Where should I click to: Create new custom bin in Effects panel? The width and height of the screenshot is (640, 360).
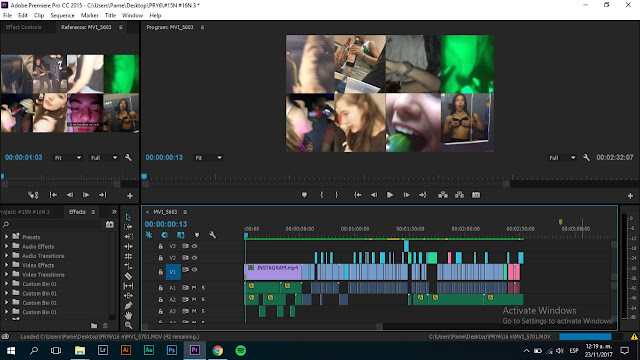pyautogui.click(x=94, y=326)
